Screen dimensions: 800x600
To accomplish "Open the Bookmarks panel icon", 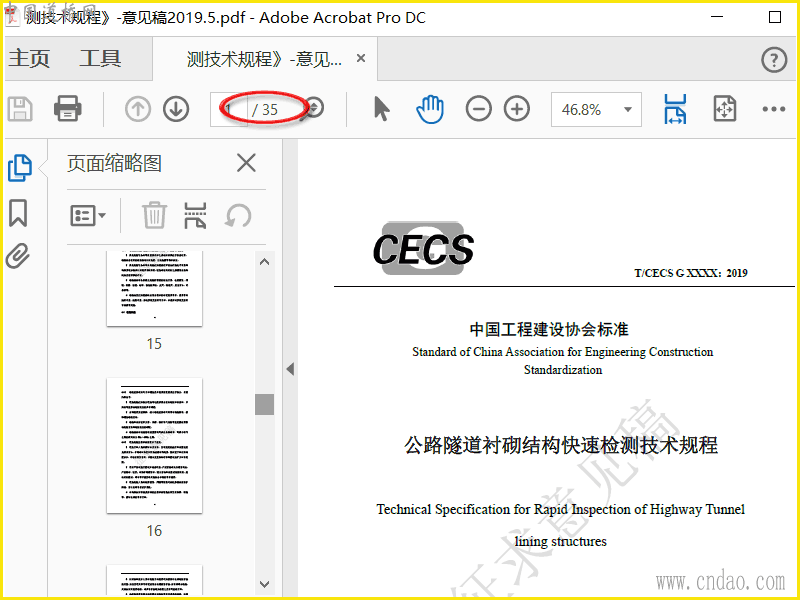I will click(18, 213).
